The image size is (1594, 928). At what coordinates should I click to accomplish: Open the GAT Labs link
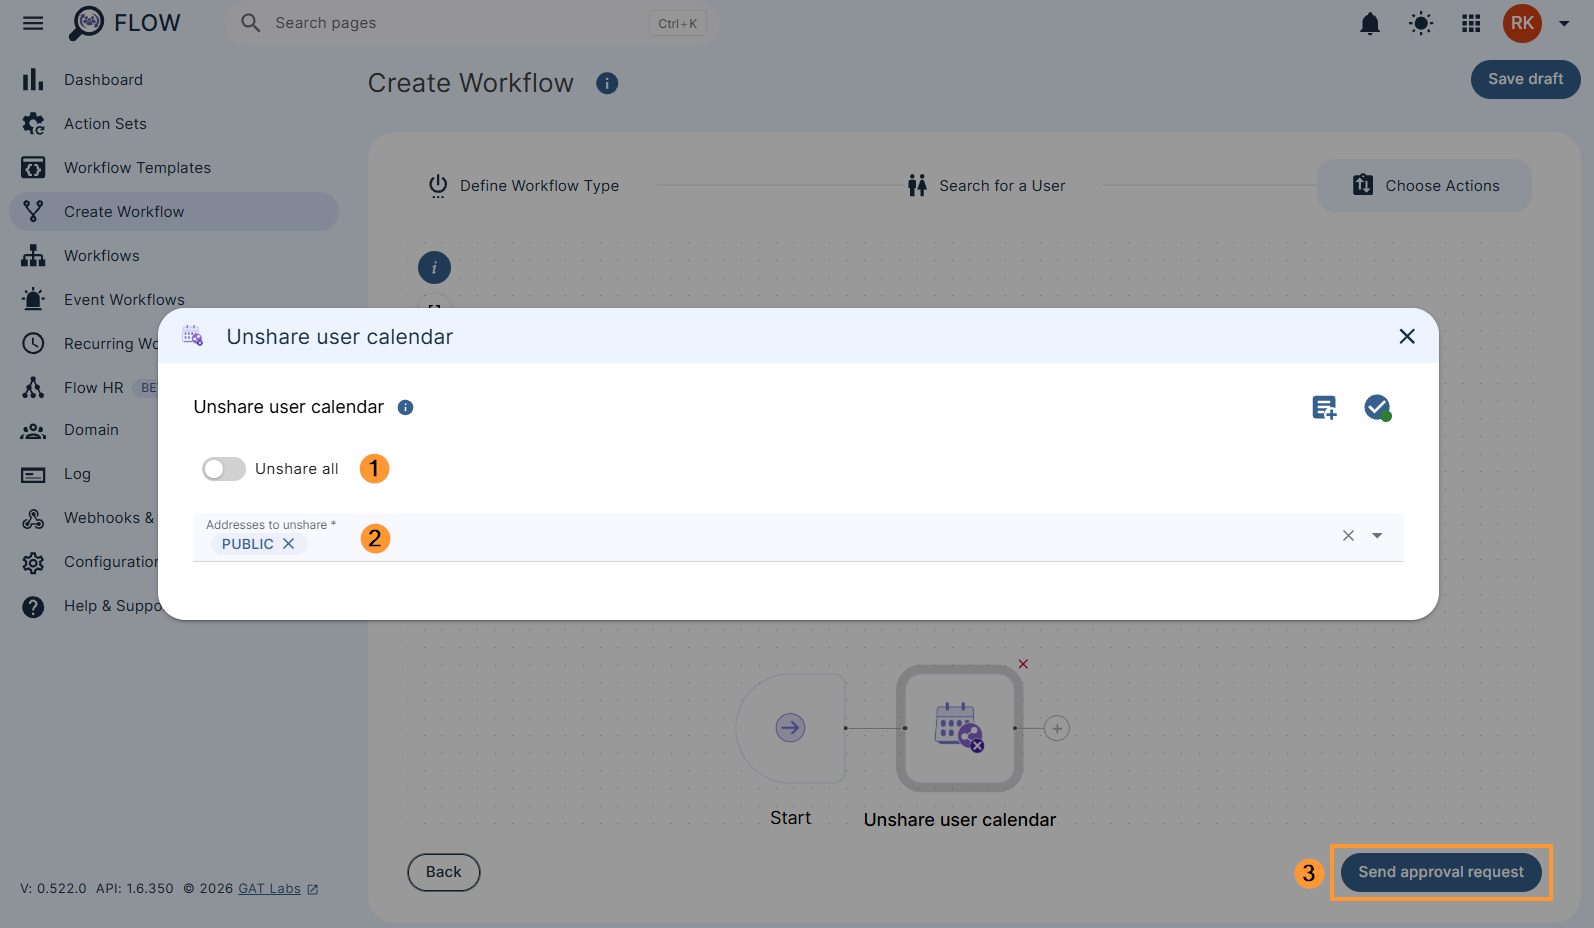point(278,889)
